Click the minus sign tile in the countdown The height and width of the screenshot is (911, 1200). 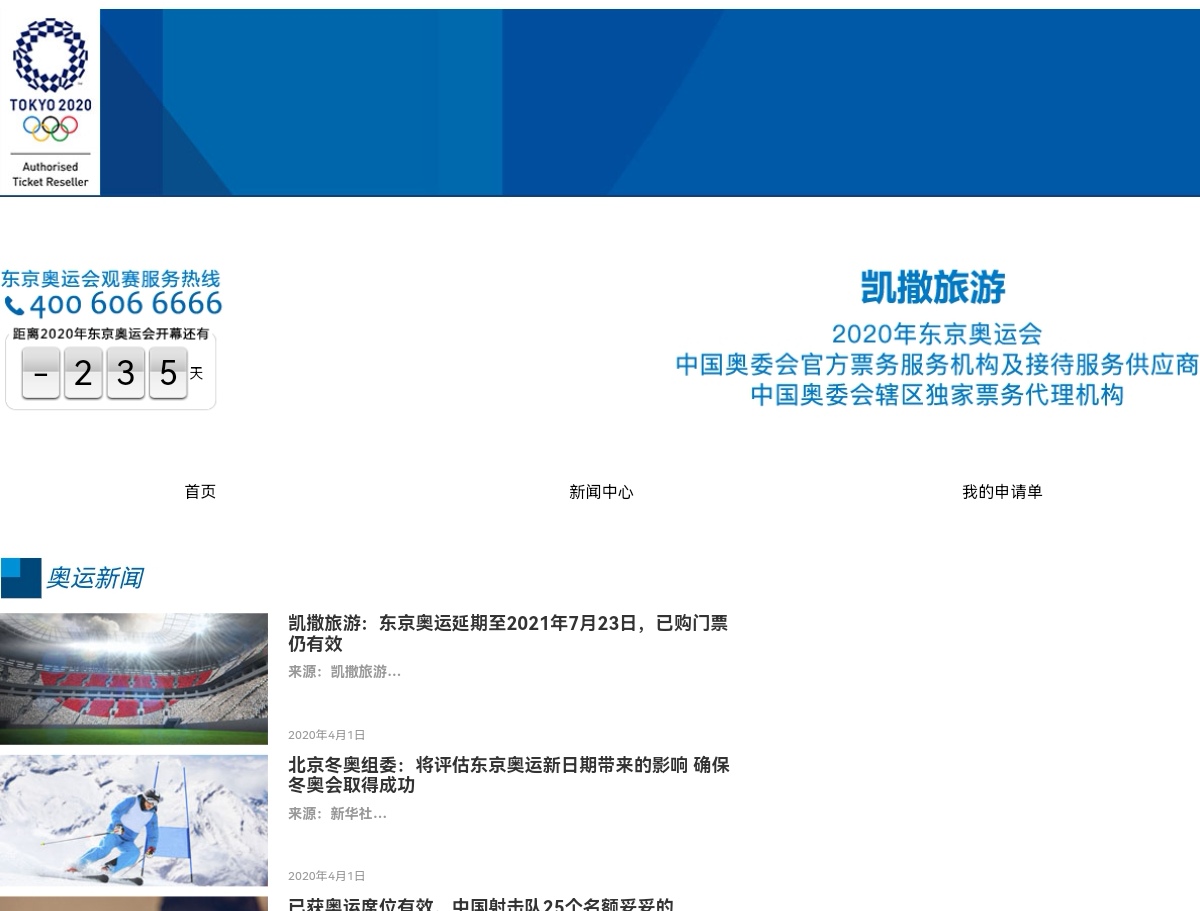point(41,374)
